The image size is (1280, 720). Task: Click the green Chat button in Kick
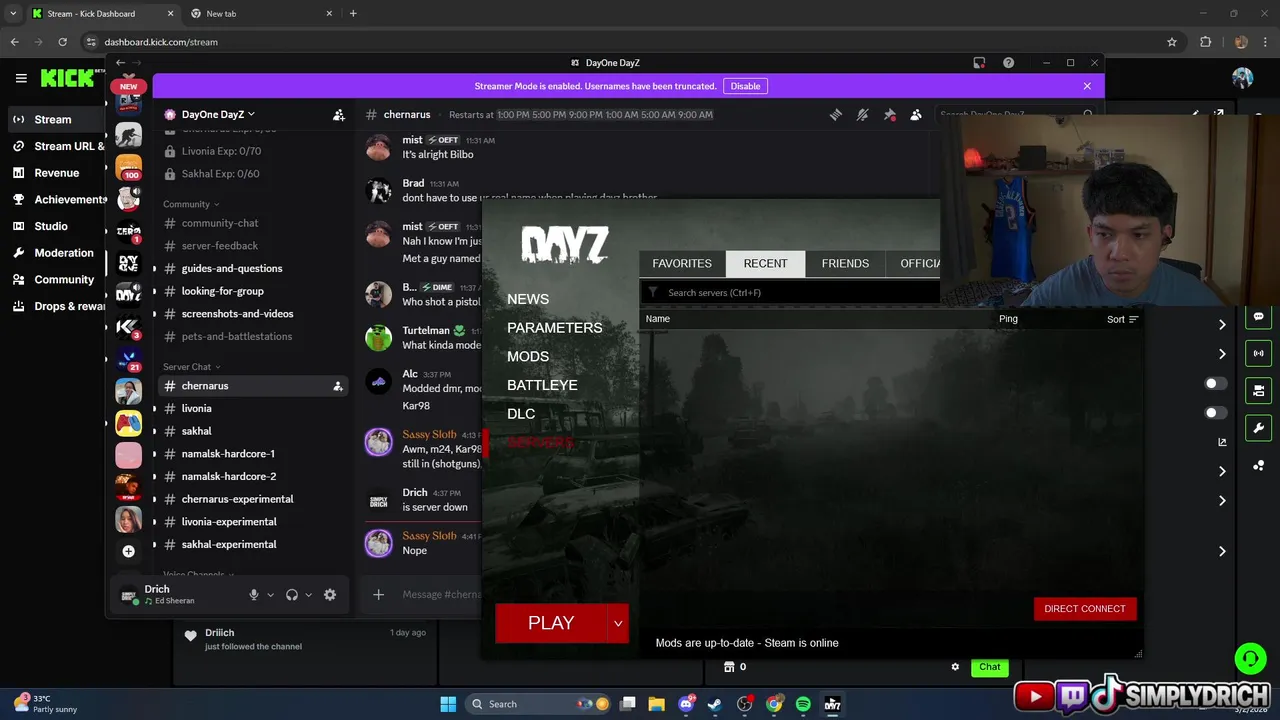[989, 667]
